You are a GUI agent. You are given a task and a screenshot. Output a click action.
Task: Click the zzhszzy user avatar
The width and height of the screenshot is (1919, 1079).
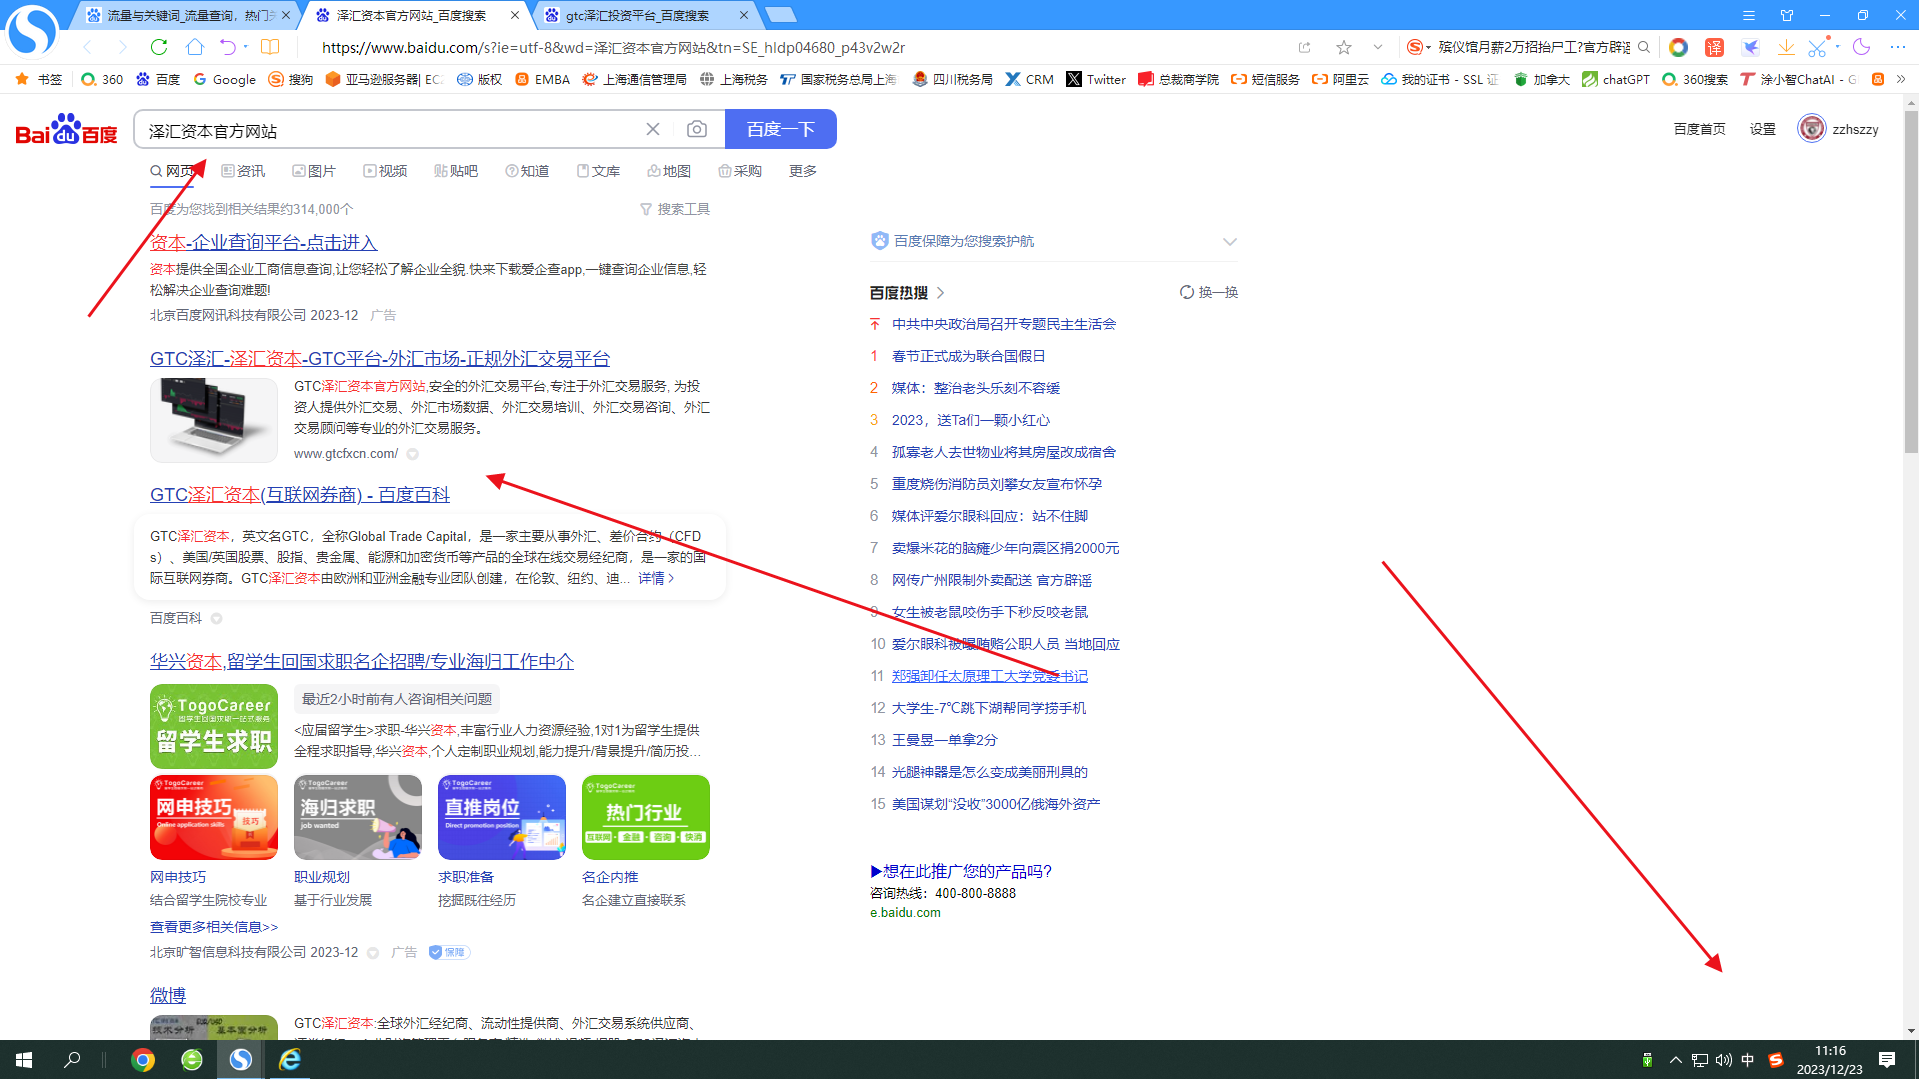coord(1811,128)
